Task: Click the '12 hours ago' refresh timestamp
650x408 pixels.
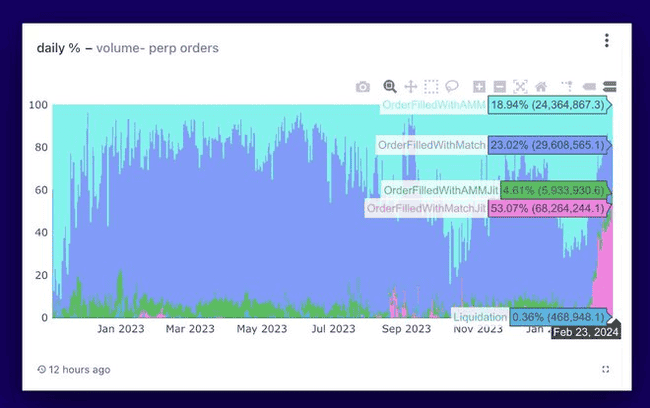Action: point(79,369)
